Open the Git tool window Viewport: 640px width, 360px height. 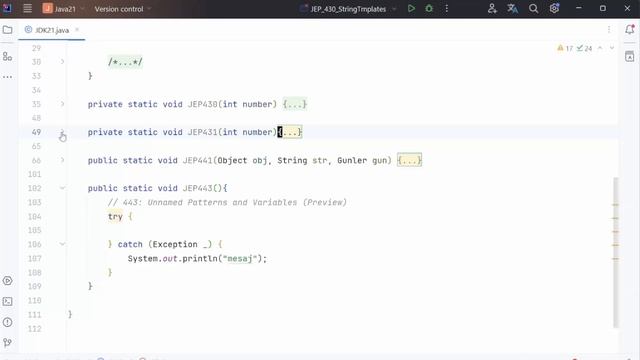(7, 342)
